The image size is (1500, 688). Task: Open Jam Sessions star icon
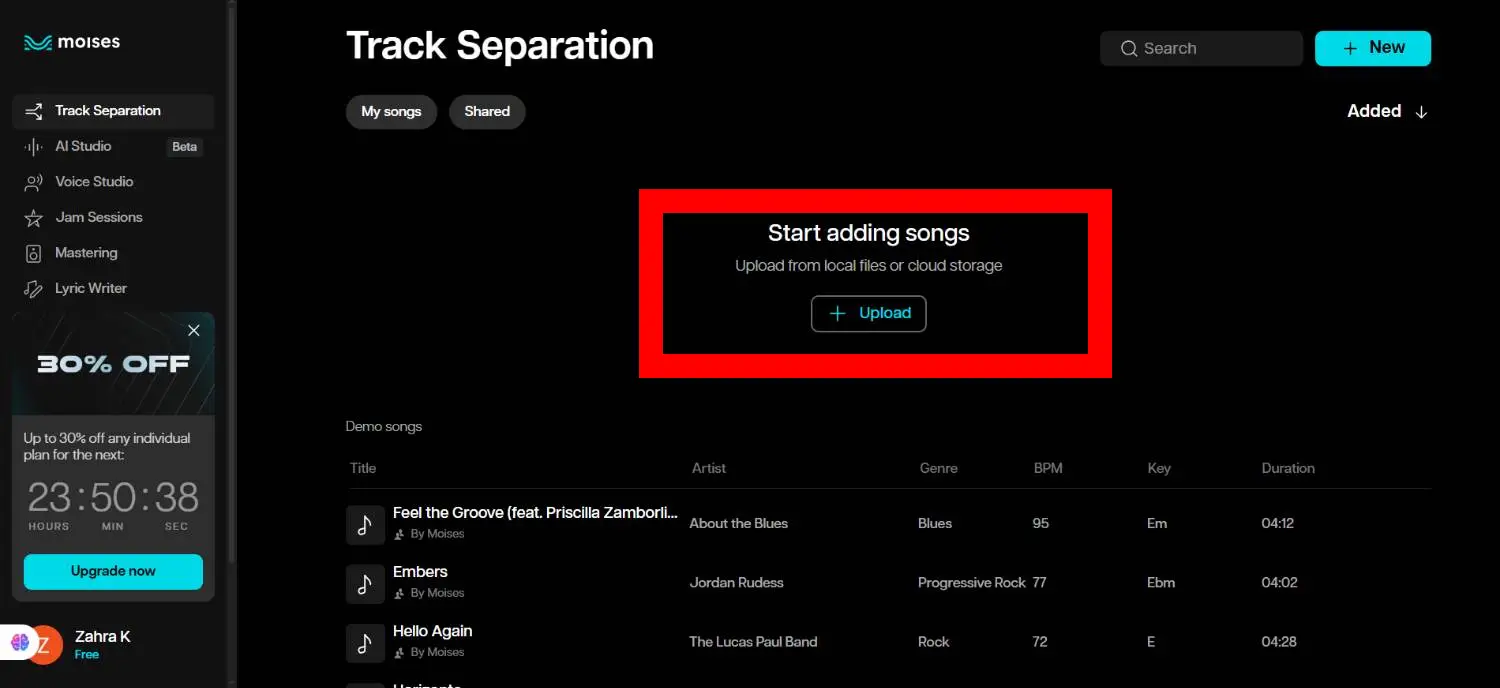[34, 218]
